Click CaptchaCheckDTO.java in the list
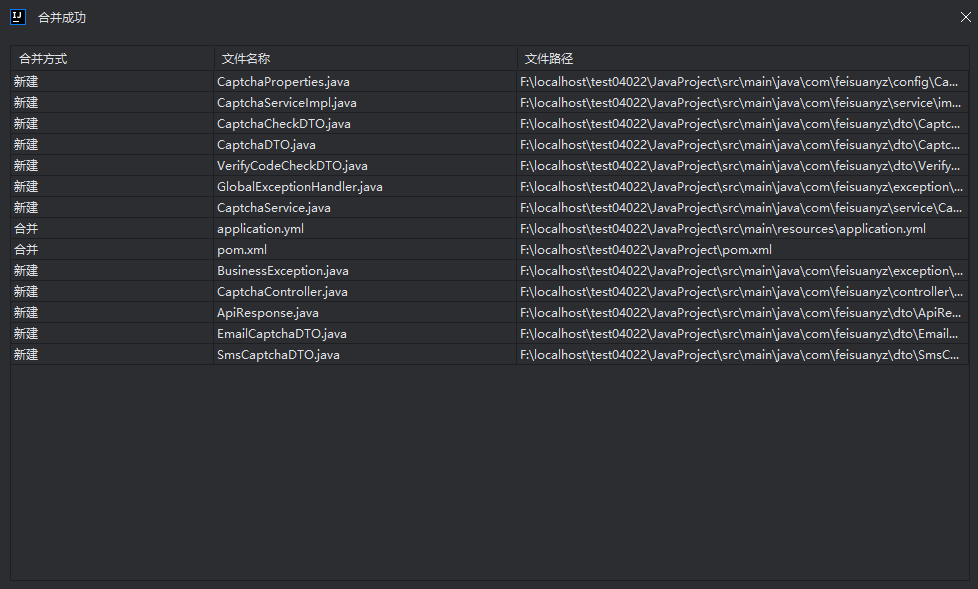 (x=283, y=124)
